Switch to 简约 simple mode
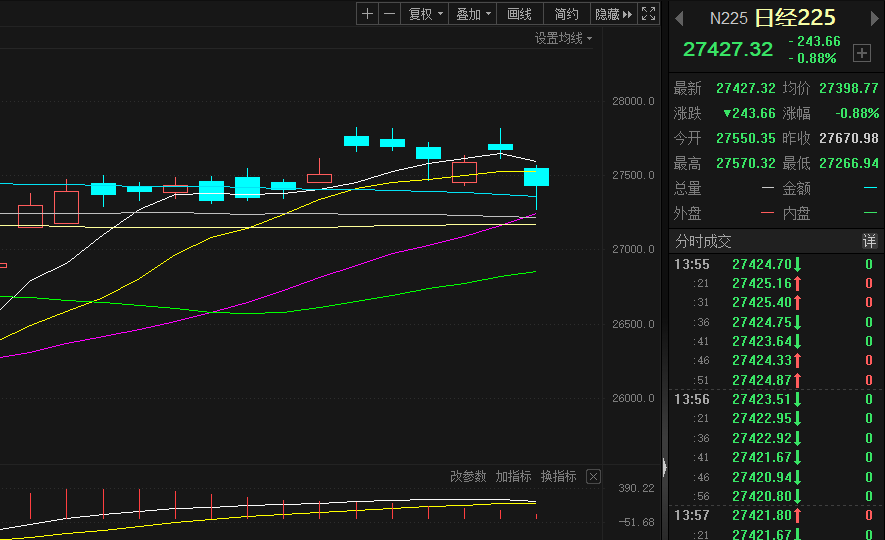The image size is (885, 540). tap(566, 14)
